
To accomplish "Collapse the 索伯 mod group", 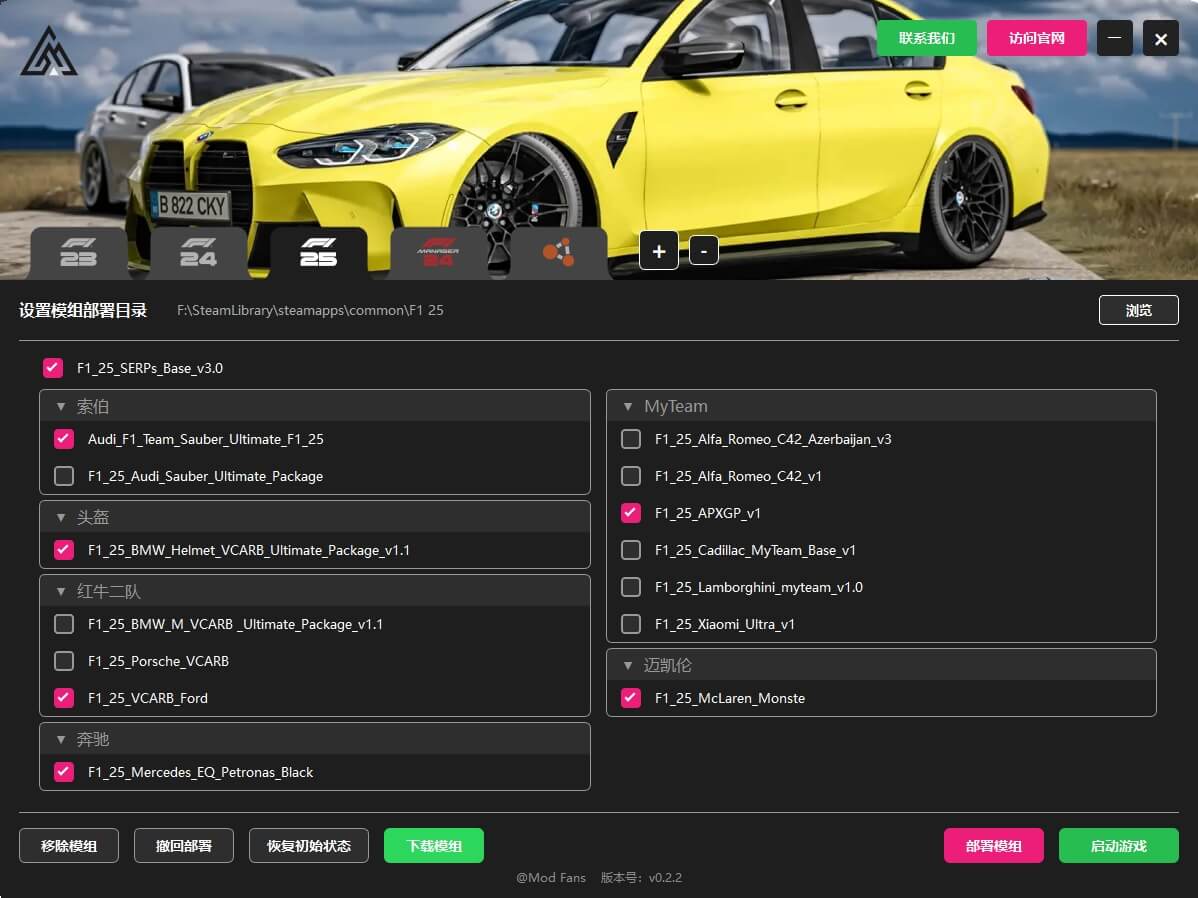I will coord(61,407).
